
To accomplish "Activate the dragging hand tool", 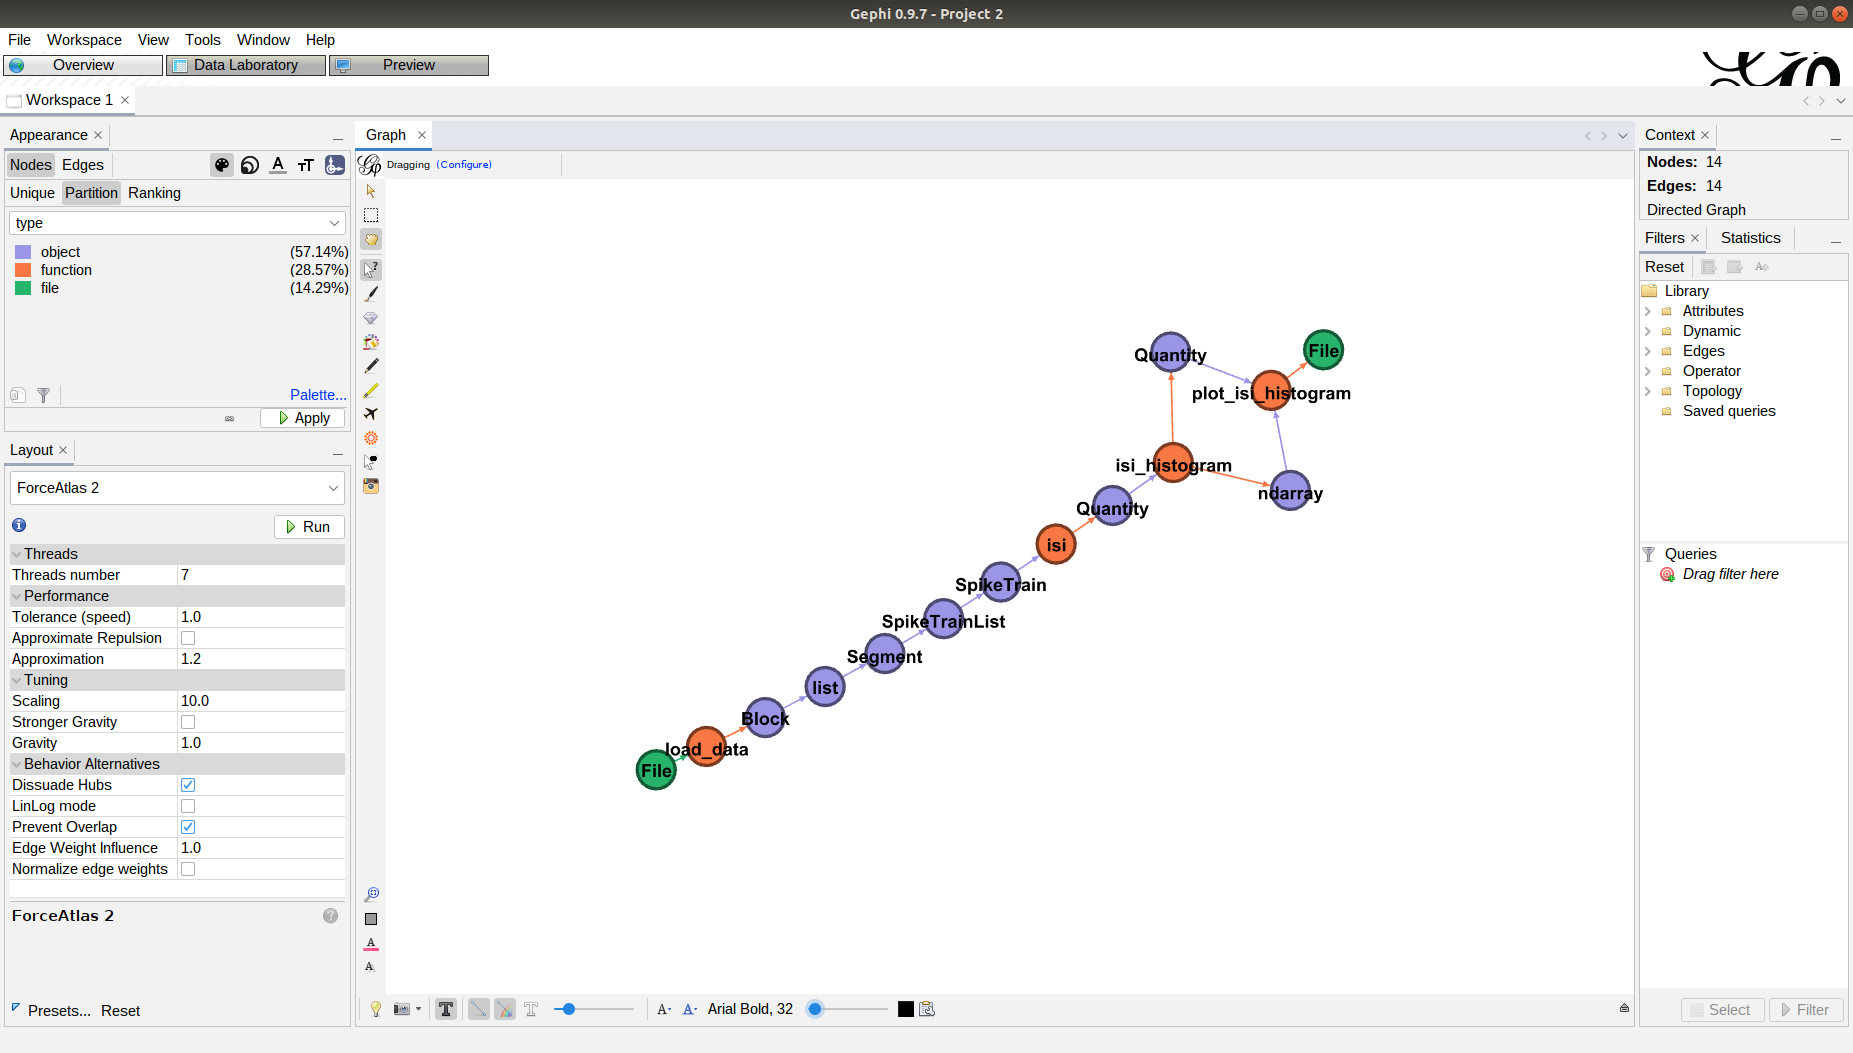I will click(371, 240).
